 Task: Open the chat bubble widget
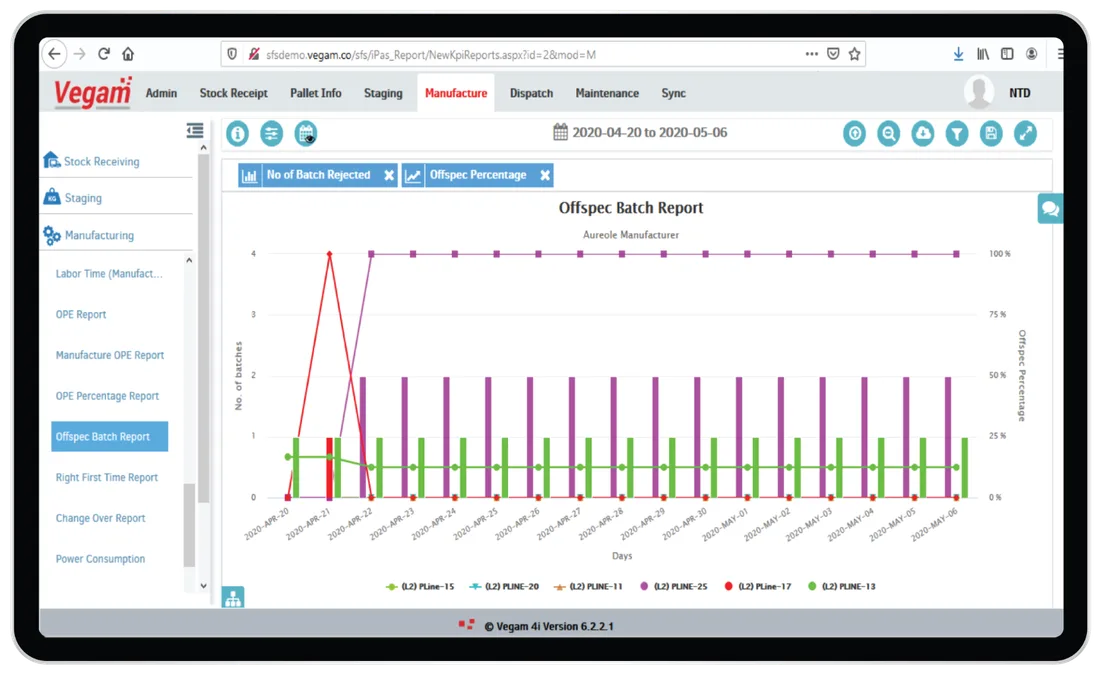(1050, 208)
